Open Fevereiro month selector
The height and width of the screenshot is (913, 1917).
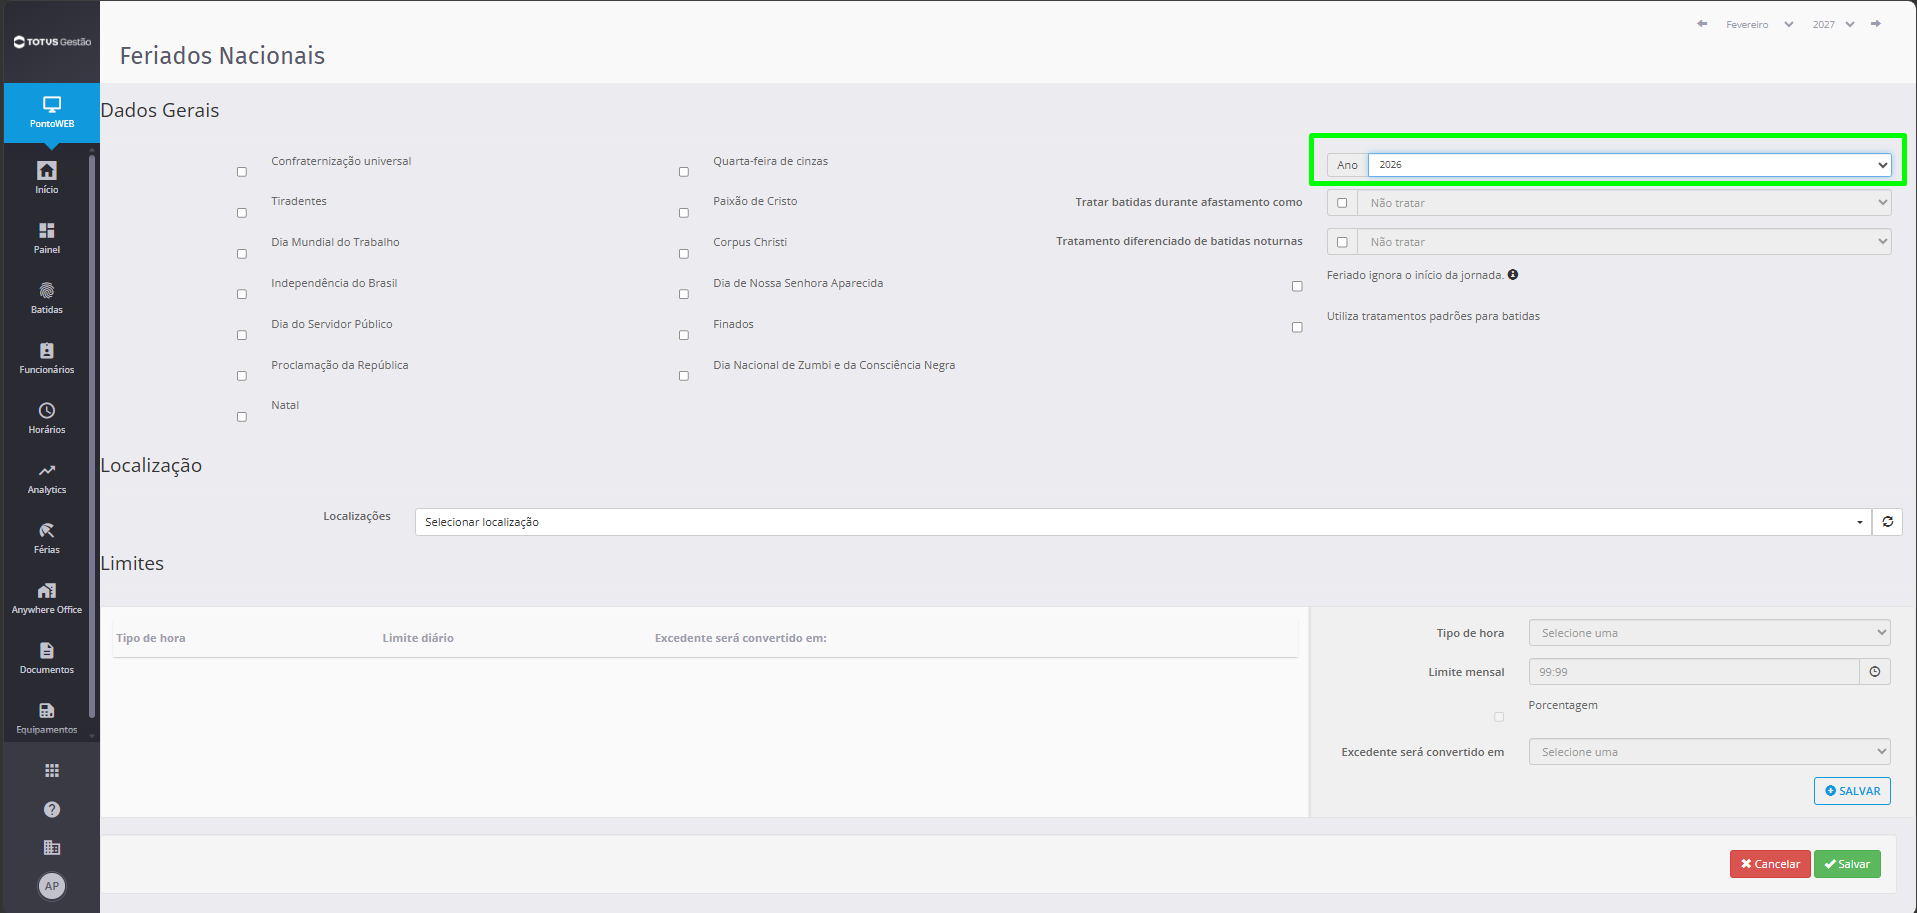point(1759,24)
